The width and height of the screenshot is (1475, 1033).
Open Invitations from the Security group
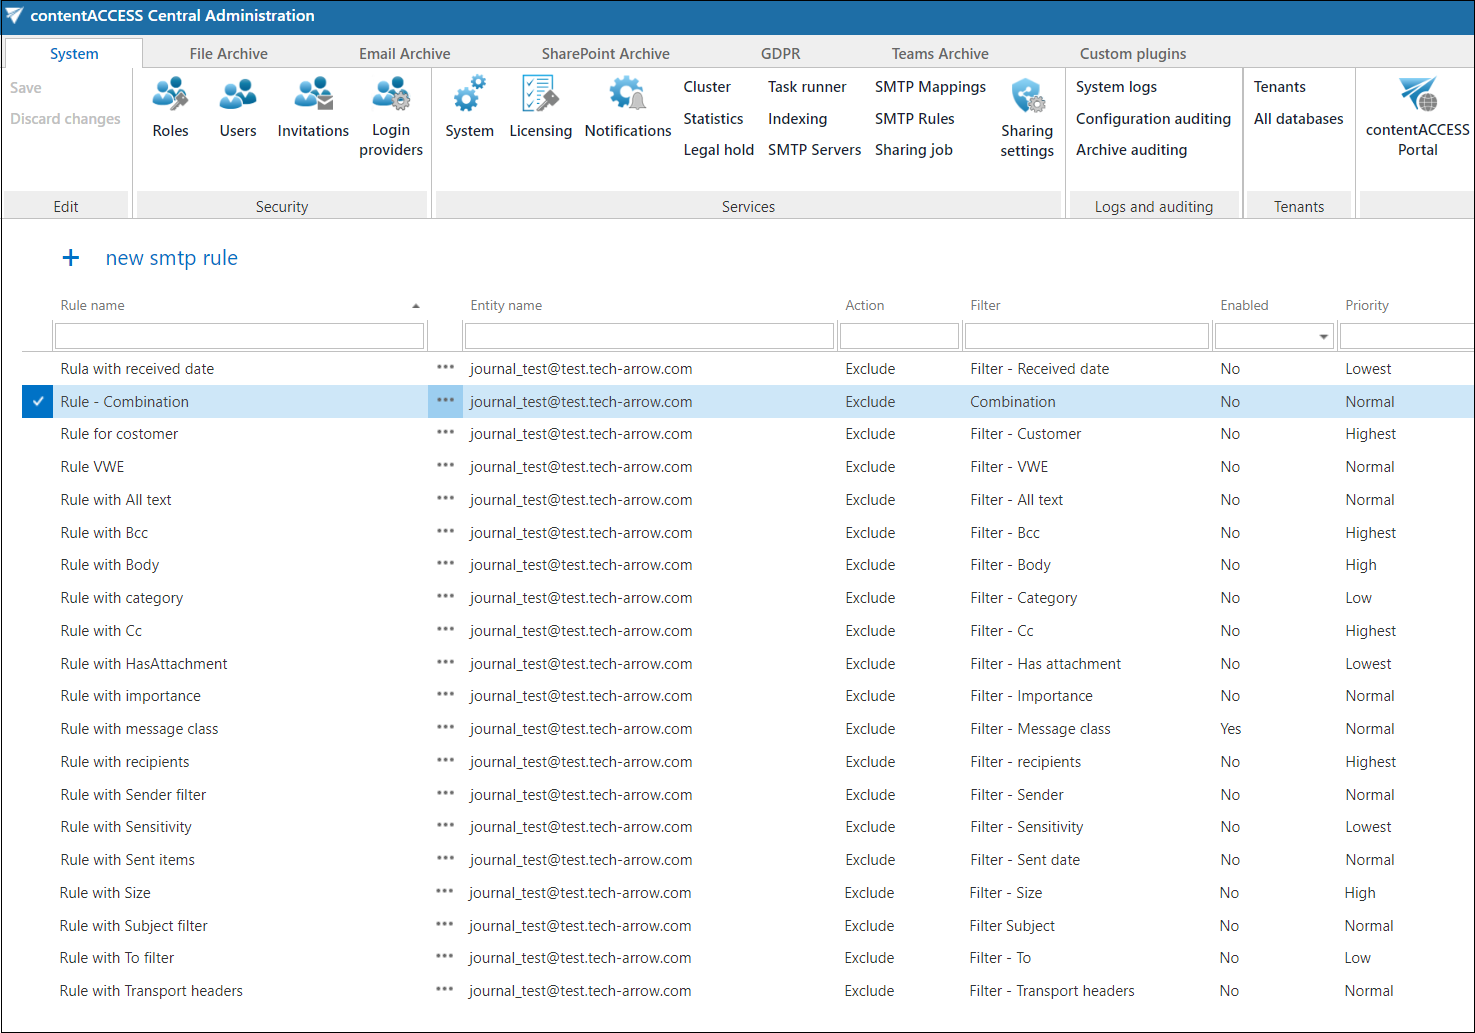coord(313,95)
